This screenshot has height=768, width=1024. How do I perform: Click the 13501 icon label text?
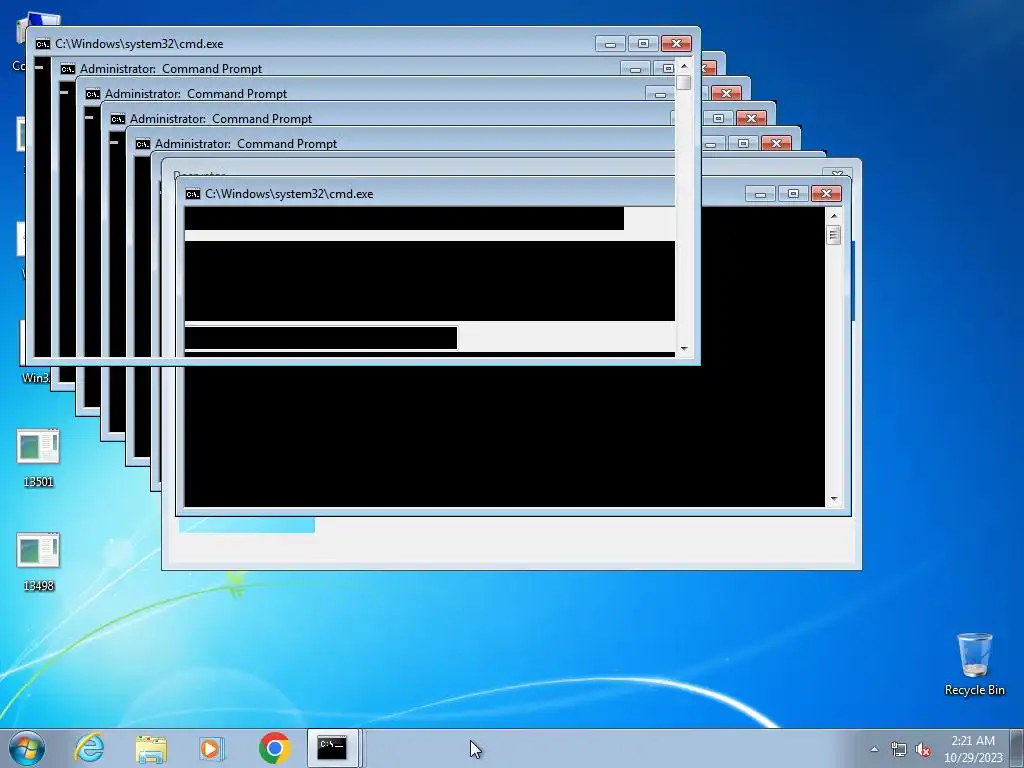[x=38, y=482]
